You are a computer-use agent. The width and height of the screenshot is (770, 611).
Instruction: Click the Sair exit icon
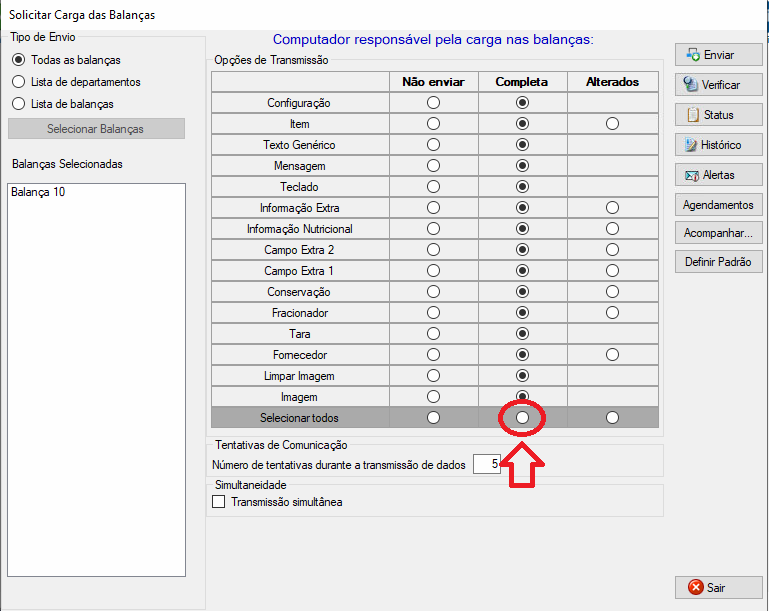[695, 587]
